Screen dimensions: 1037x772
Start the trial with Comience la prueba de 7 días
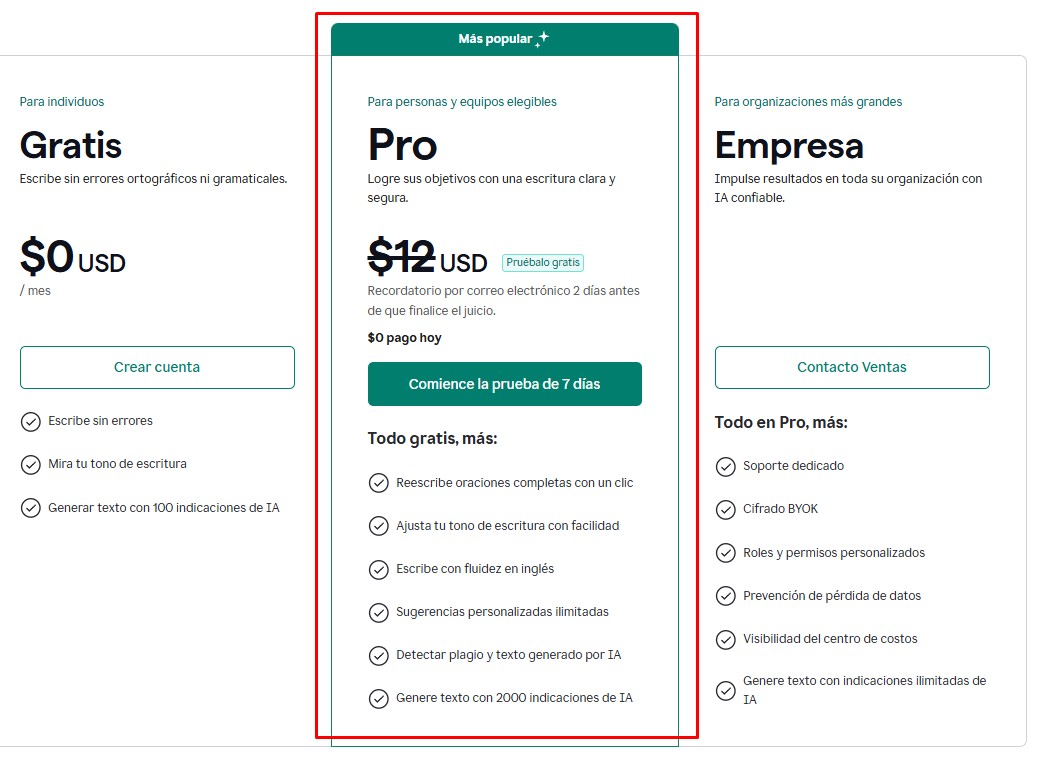tap(505, 384)
